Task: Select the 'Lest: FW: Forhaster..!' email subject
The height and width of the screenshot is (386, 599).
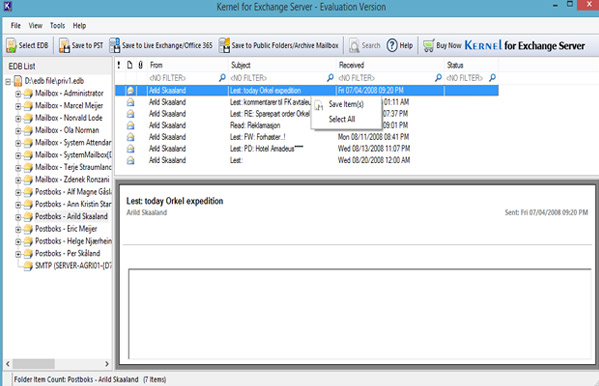Action: pos(257,137)
